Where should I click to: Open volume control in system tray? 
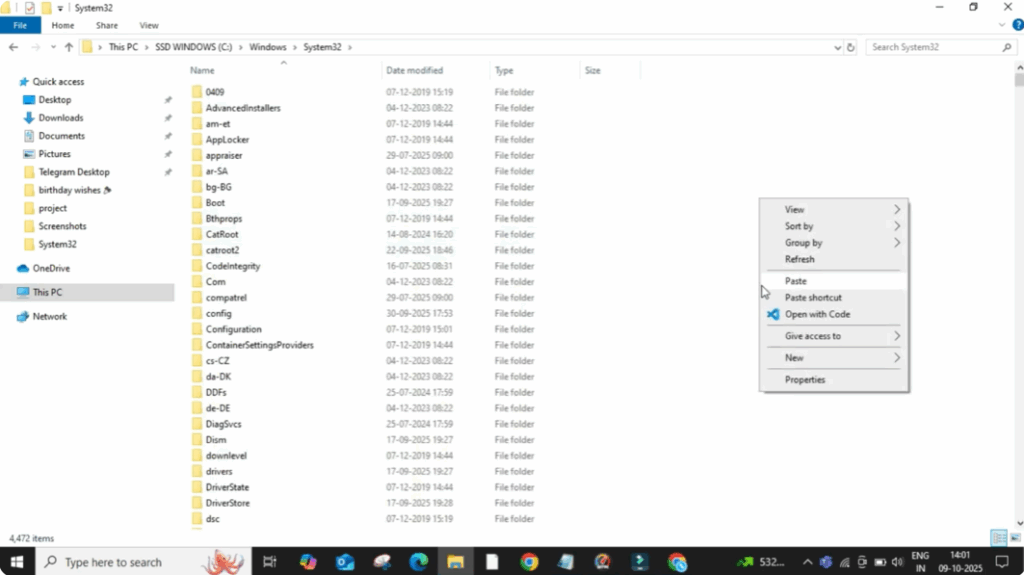click(x=898, y=562)
